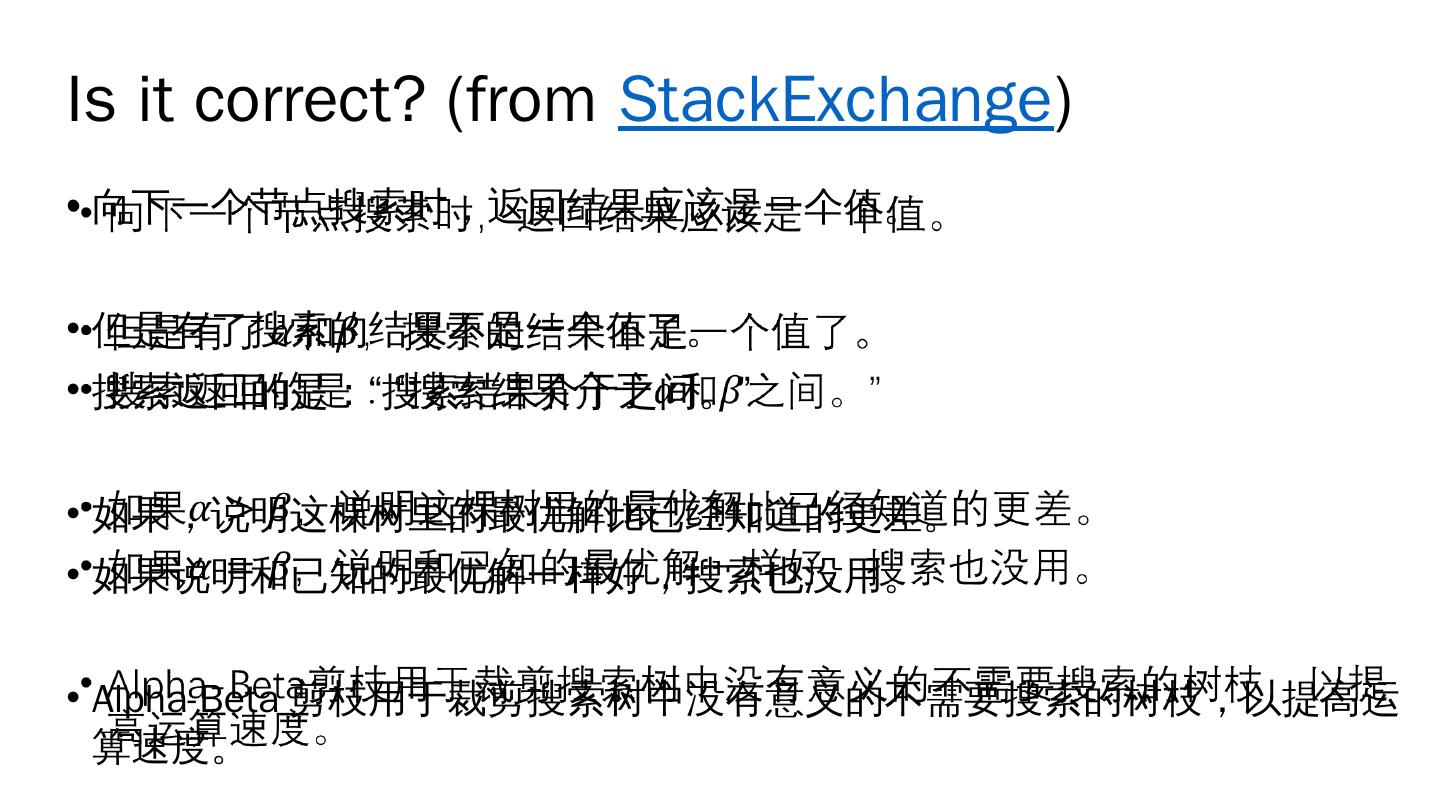Open the StackExchange hyperlink in the title

pyautogui.click(x=835, y=100)
